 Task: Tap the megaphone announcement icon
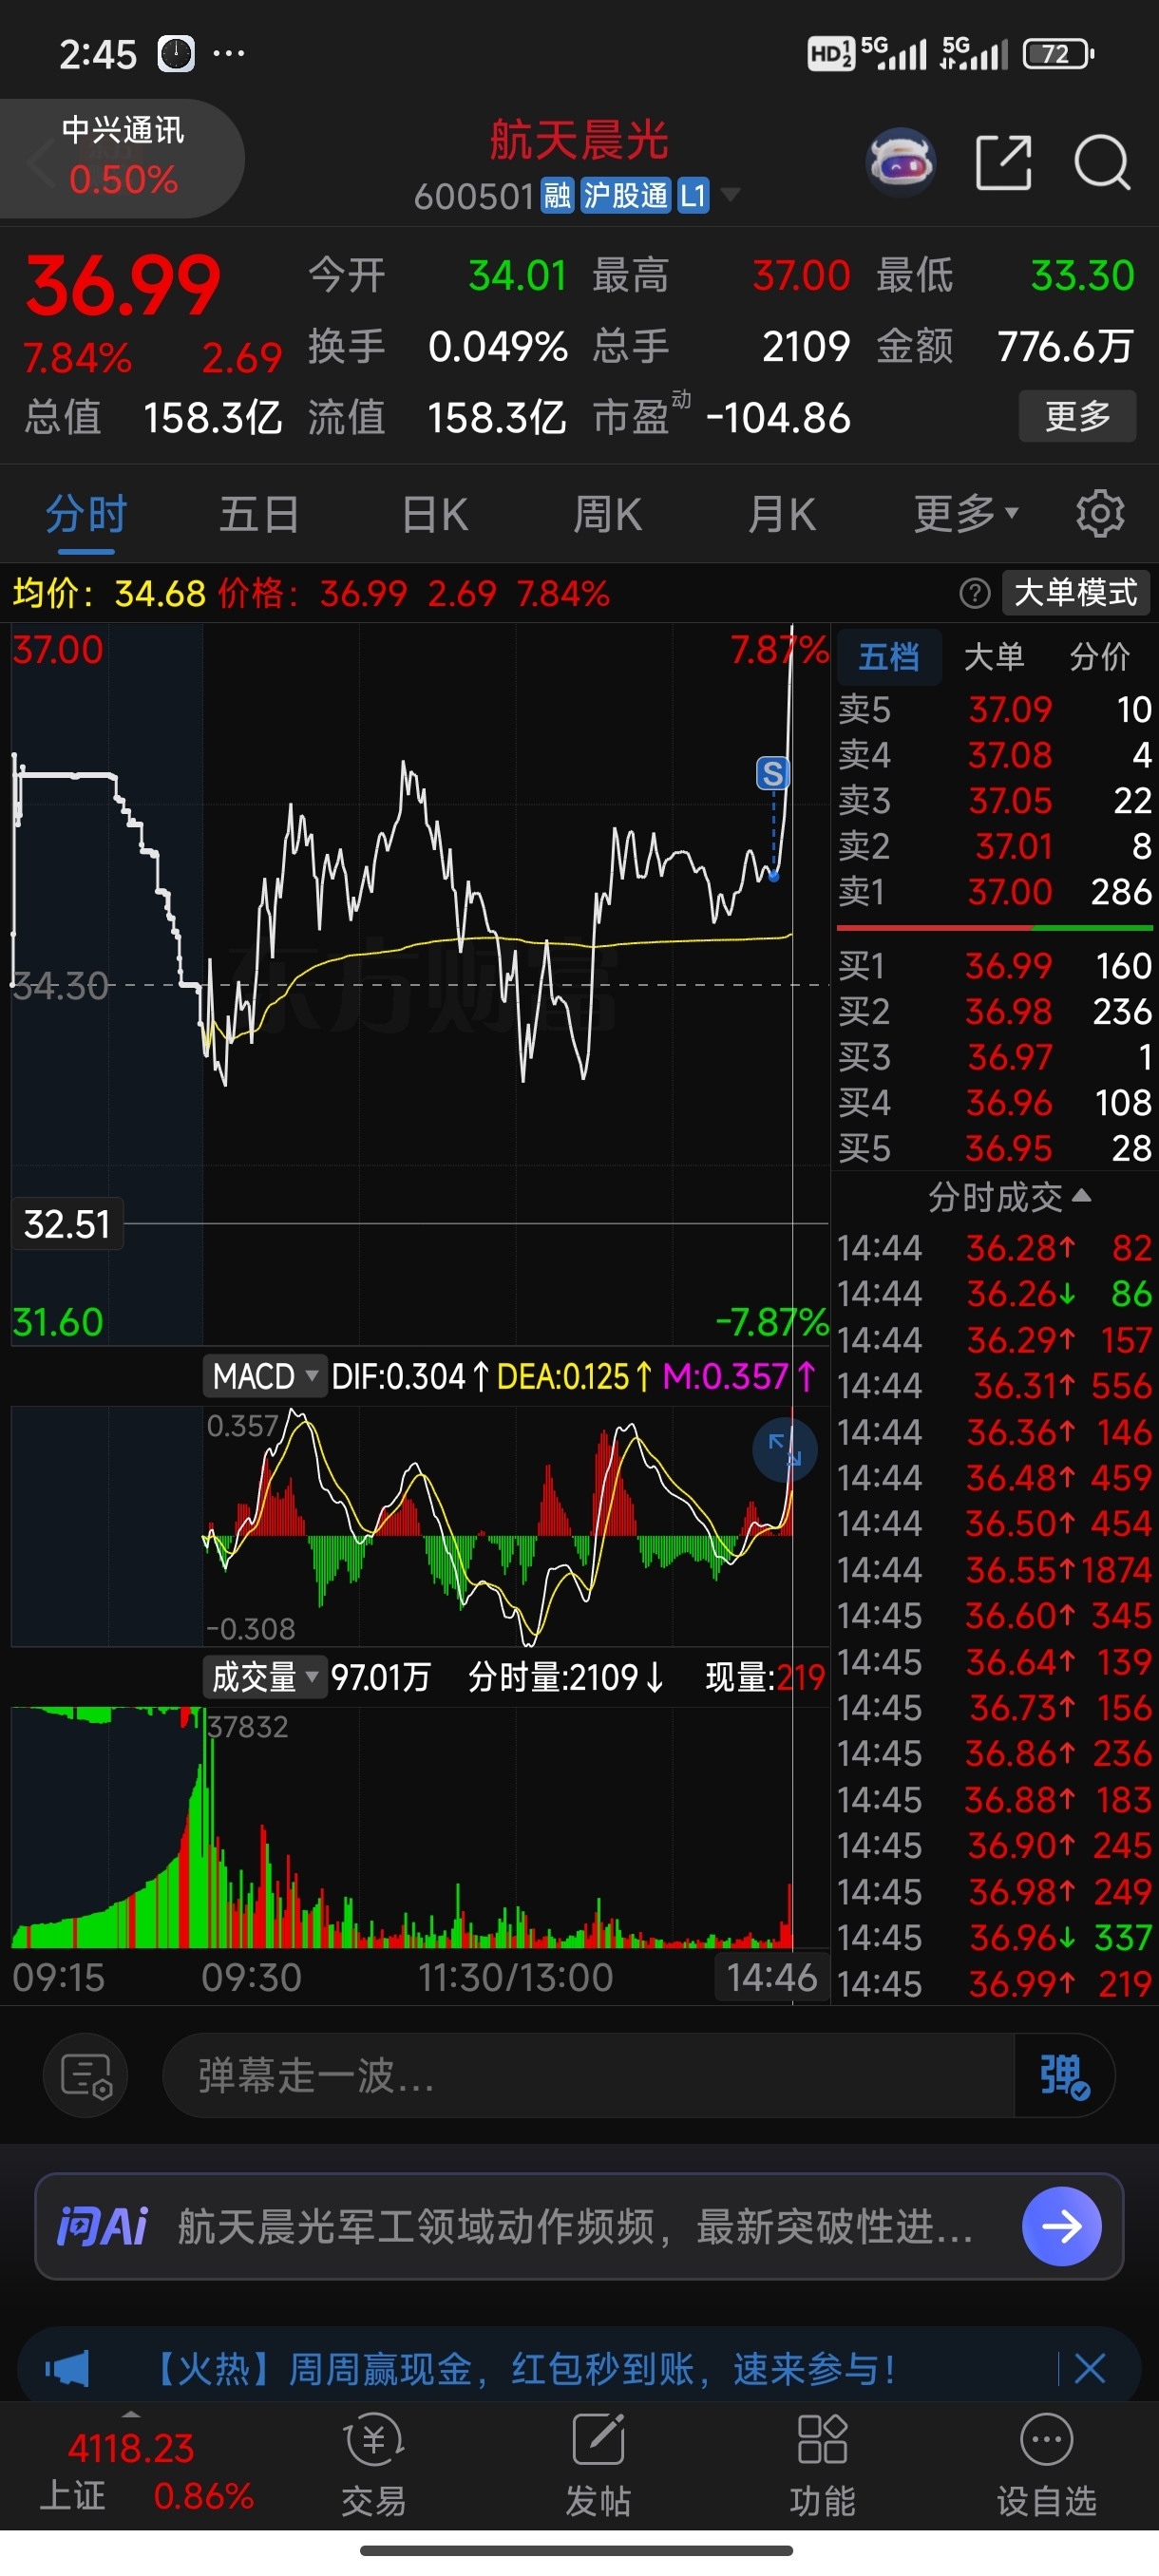pos(67,2369)
